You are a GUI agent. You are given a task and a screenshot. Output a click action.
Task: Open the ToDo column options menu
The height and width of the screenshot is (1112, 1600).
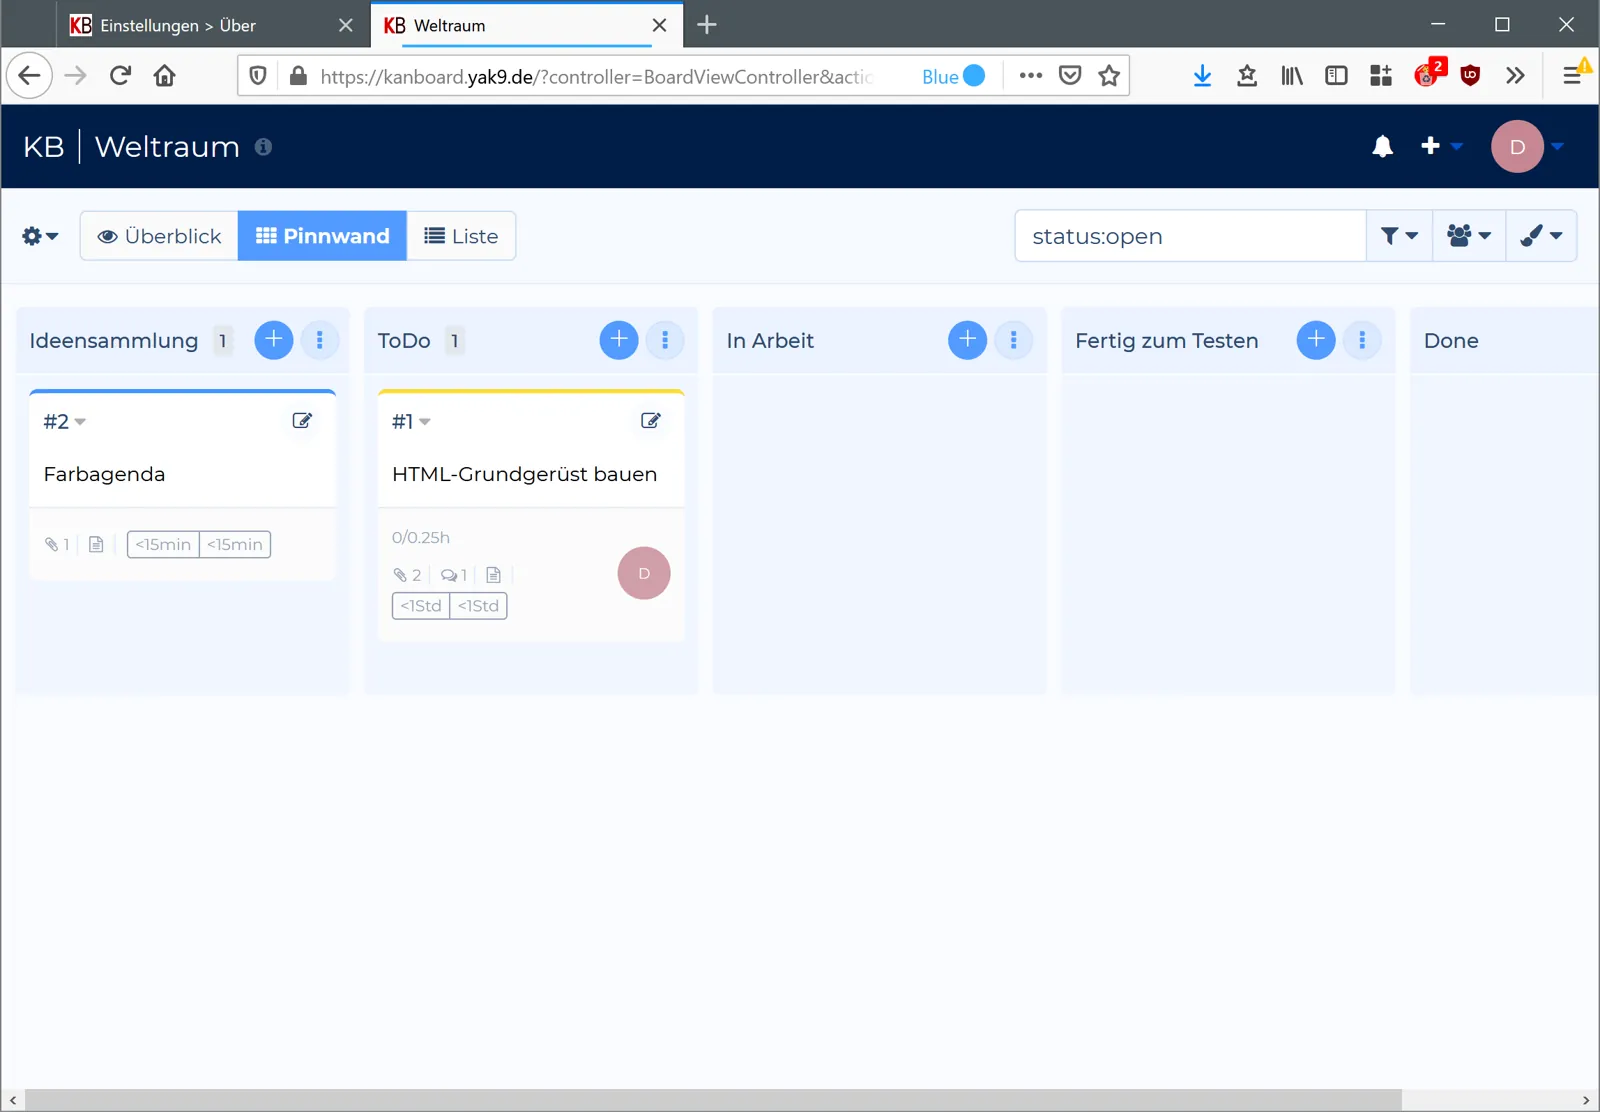click(x=665, y=340)
